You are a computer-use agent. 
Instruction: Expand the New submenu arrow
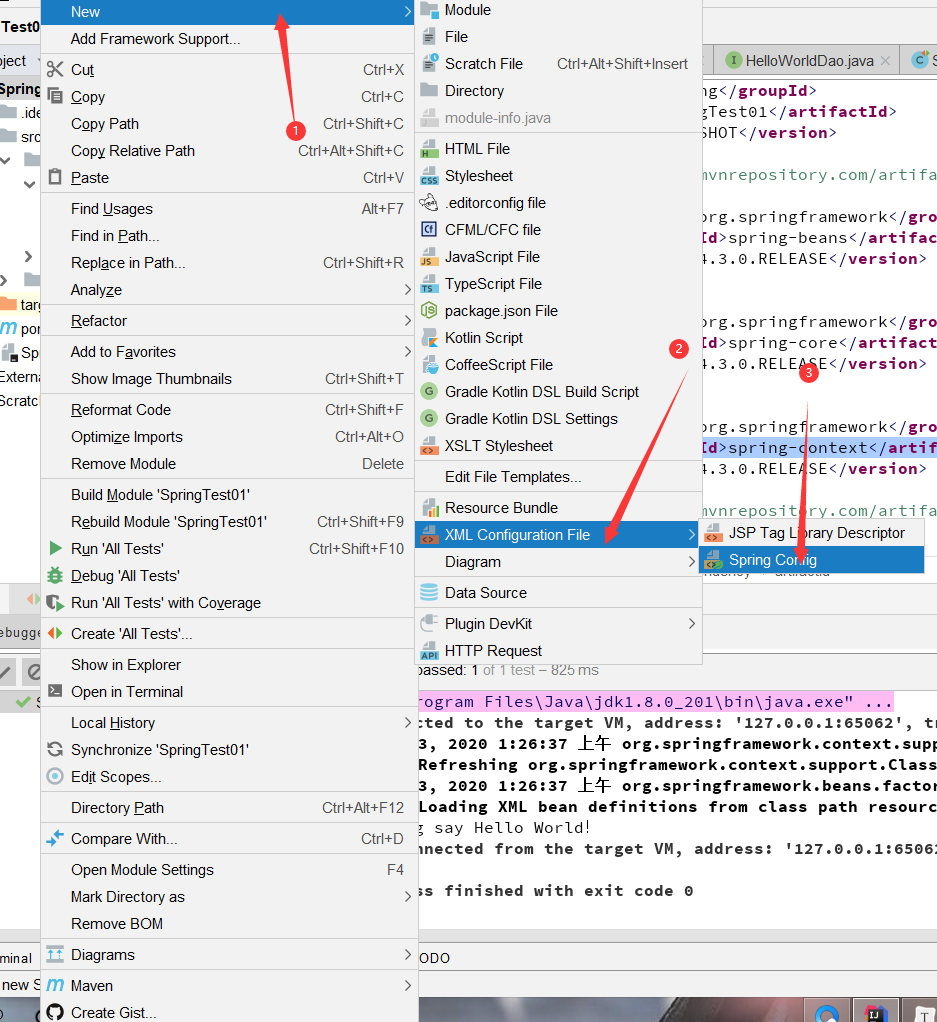(407, 12)
